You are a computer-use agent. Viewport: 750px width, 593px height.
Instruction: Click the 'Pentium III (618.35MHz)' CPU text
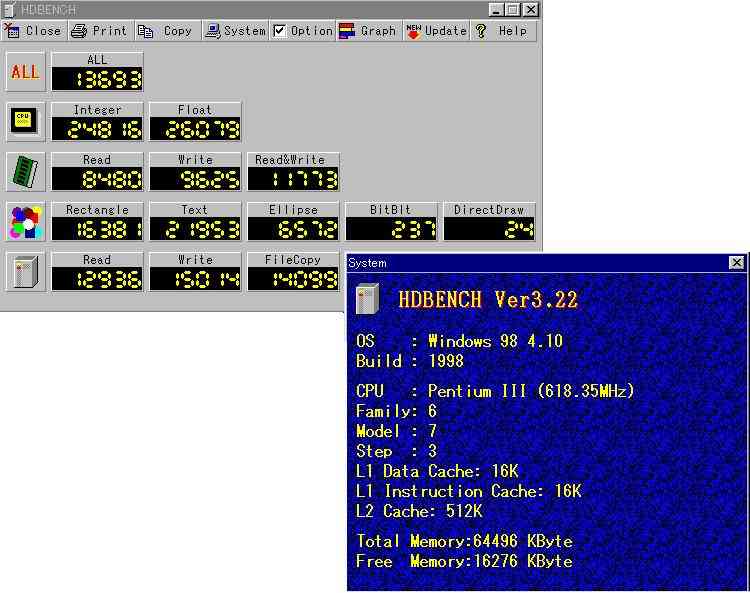coord(531,391)
